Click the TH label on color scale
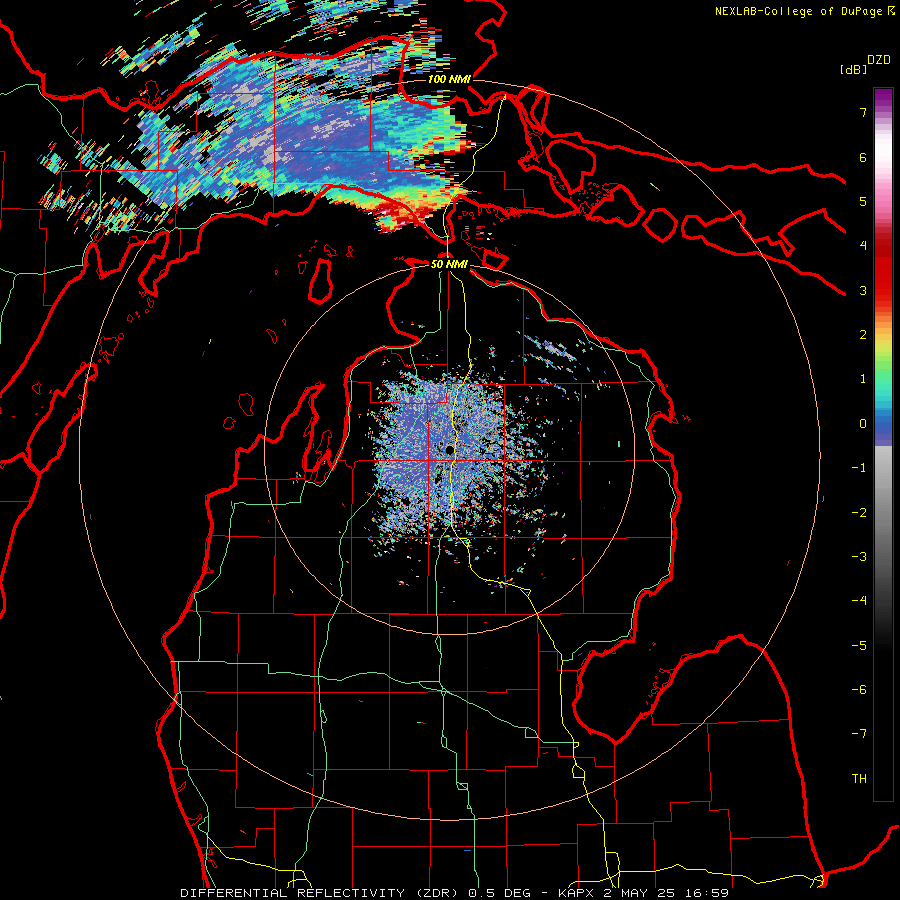This screenshot has height=900, width=900. [x=859, y=779]
